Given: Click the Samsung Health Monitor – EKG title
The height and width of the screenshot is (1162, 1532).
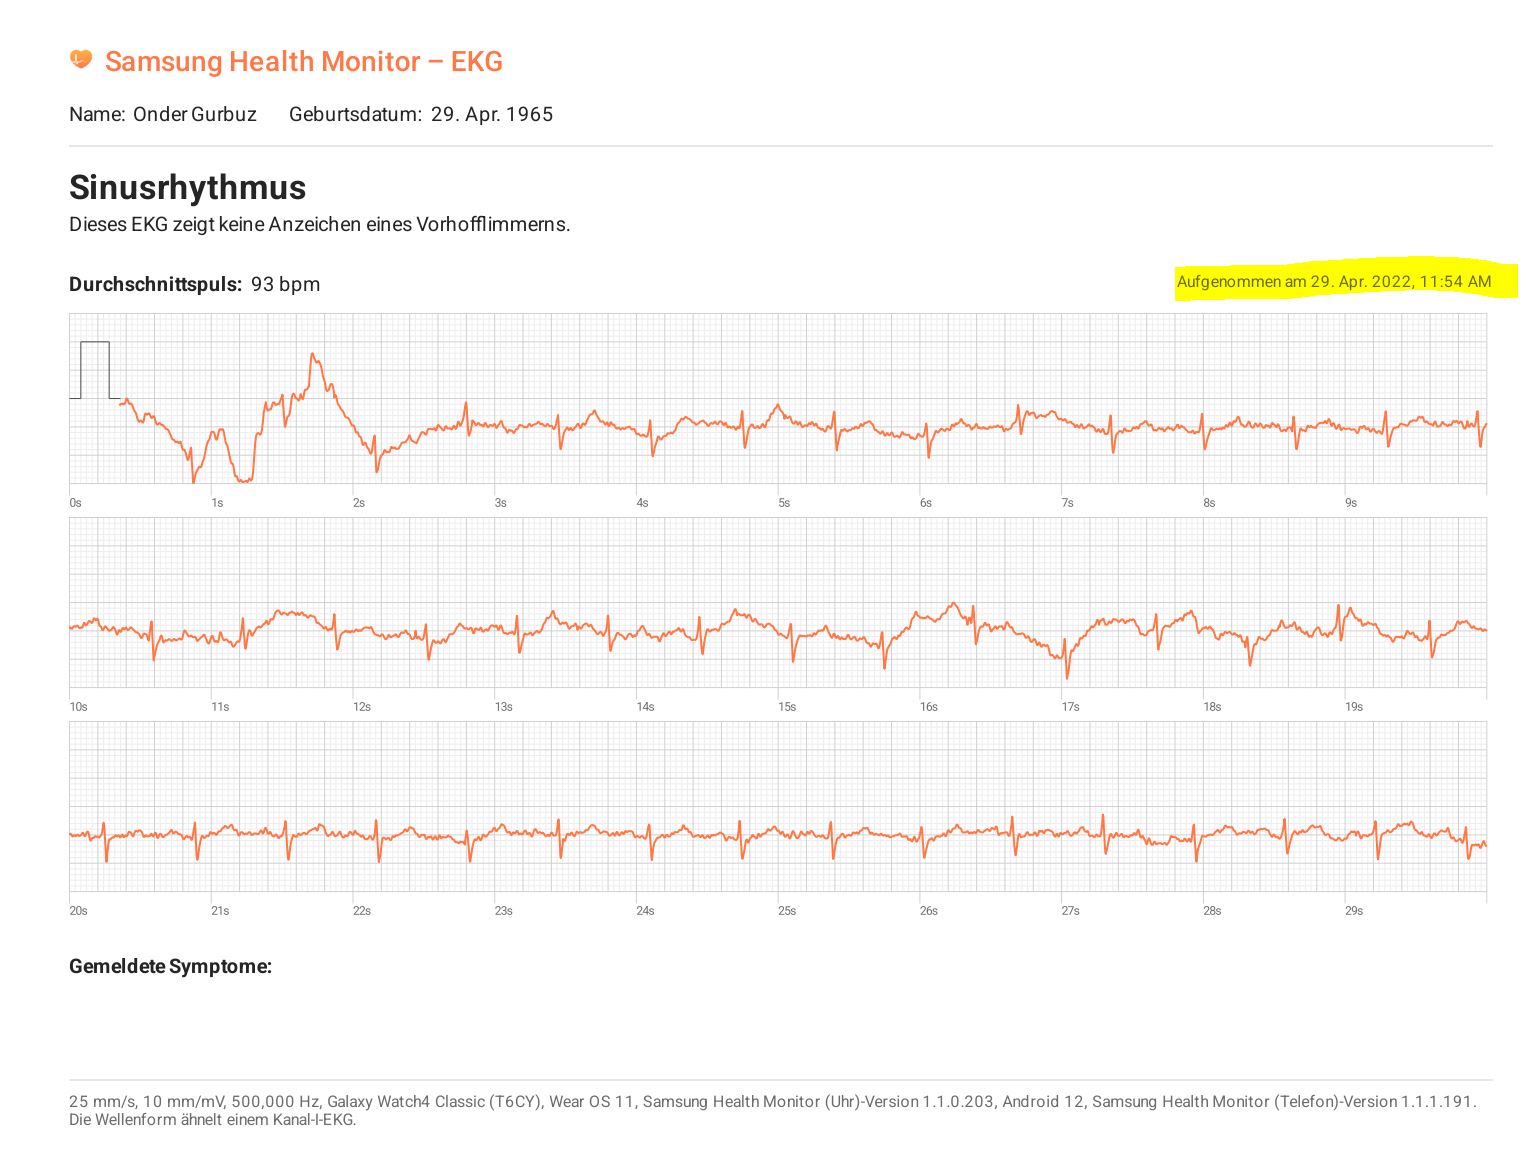Looking at the screenshot, I should coord(303,62).
